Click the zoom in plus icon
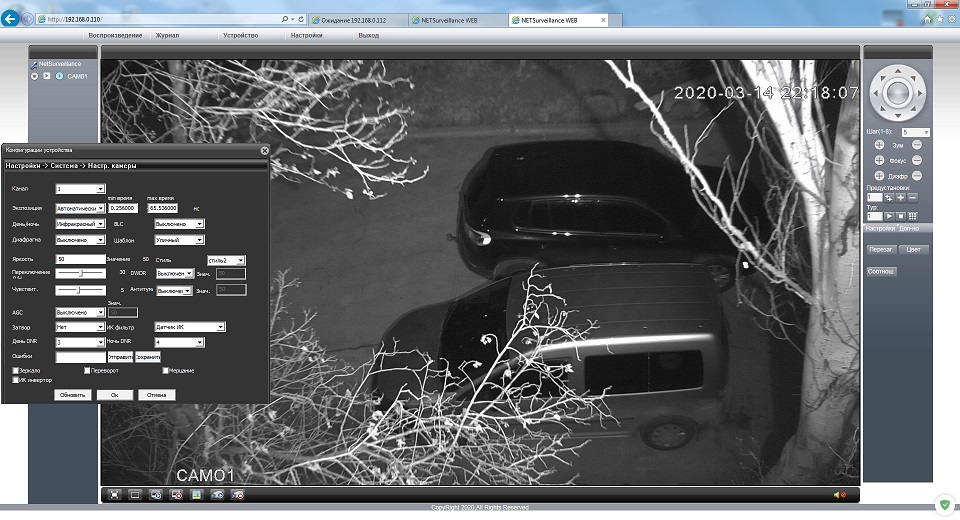Image resolution: width=960 pixels, height=520 pixels. pyautogui.click(x=879, y=146)
